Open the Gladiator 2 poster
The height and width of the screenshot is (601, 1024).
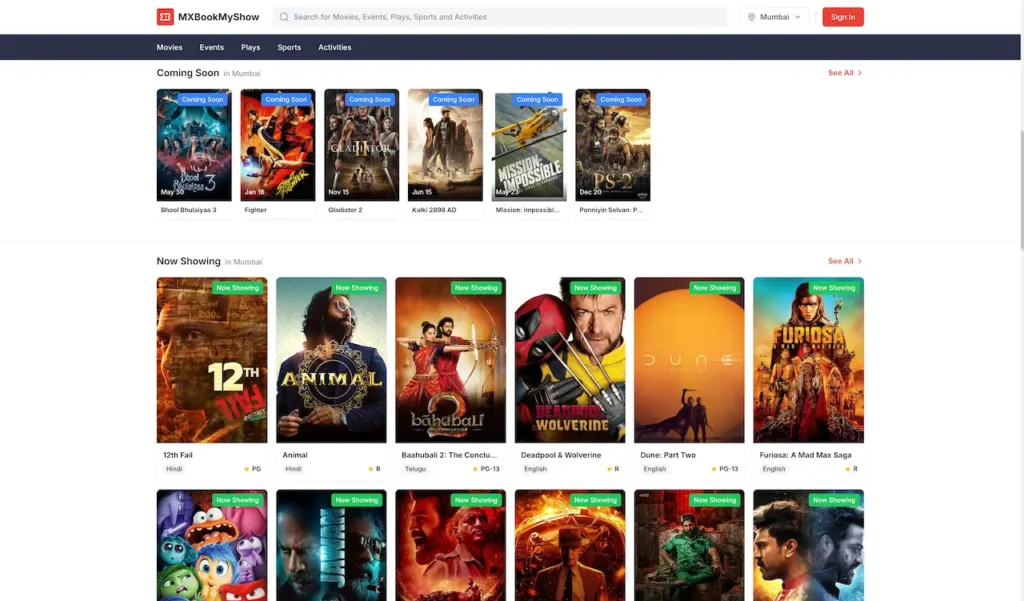361,145
